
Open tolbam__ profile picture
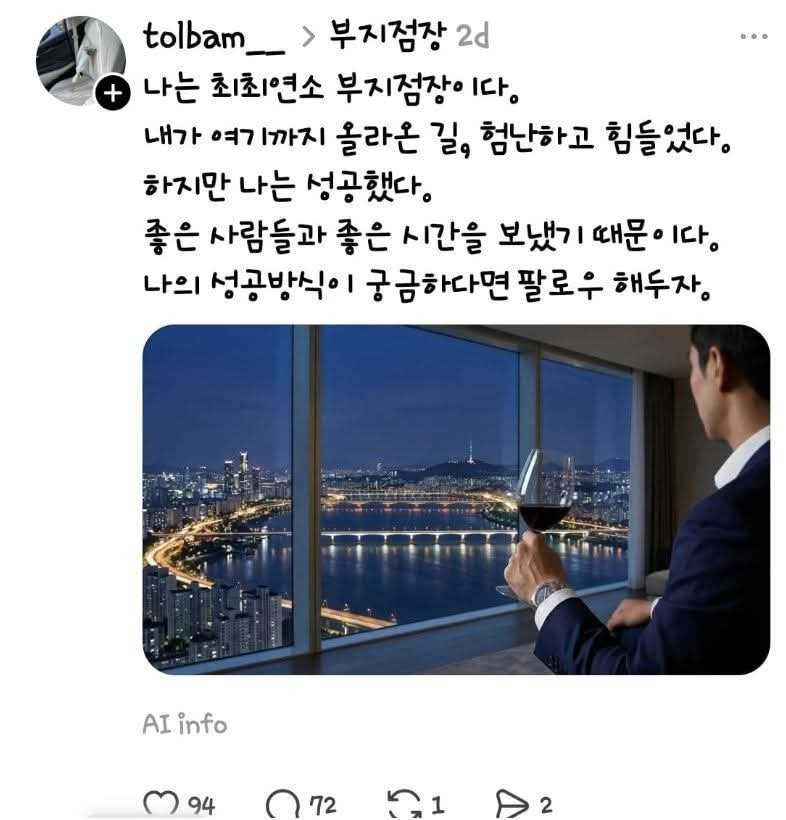point(81,60)
